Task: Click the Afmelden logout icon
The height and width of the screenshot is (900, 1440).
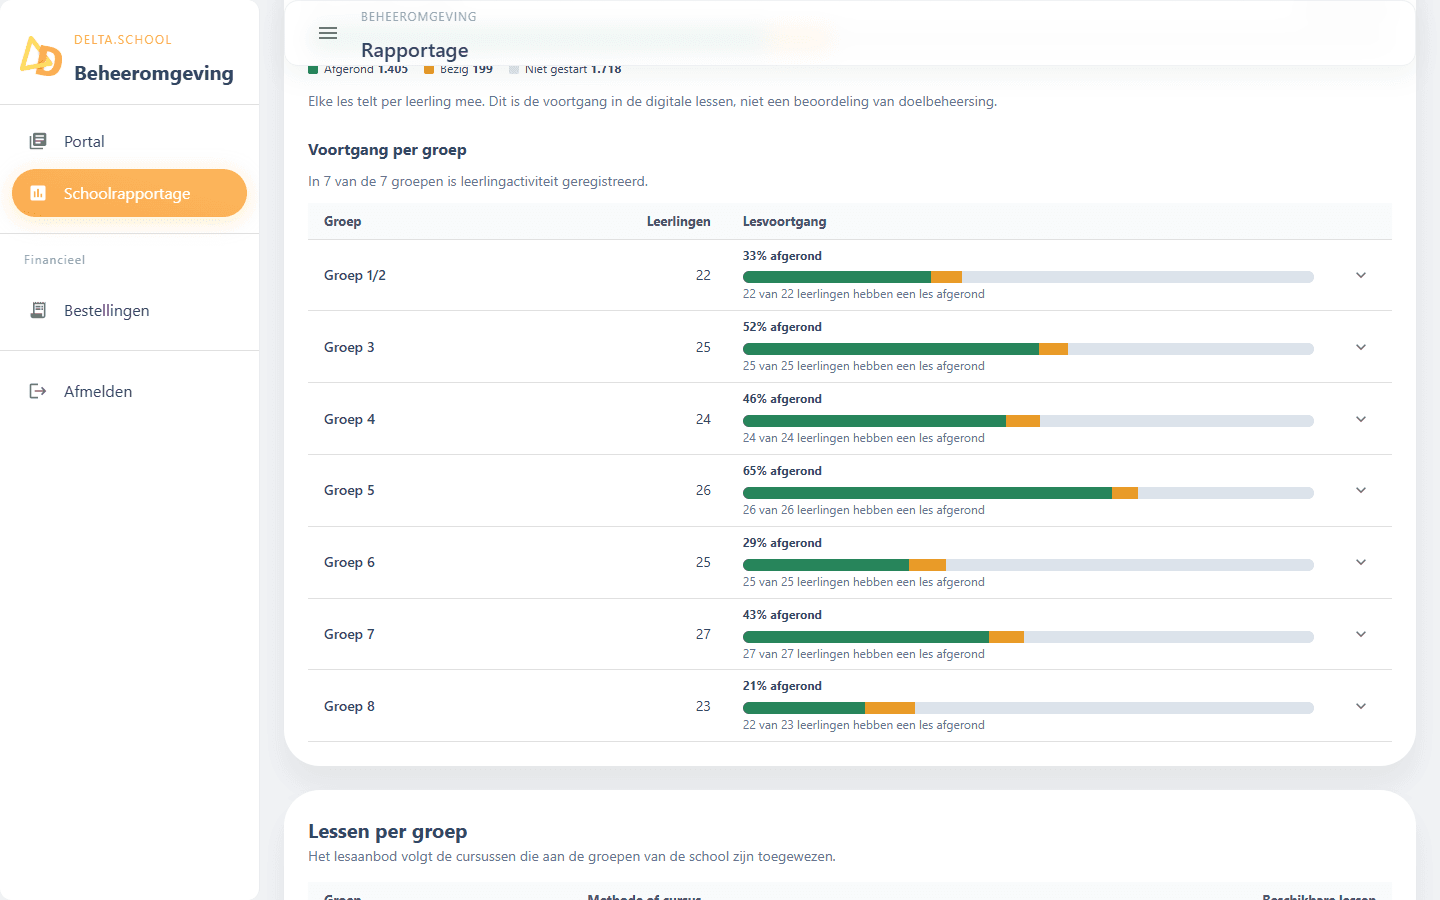Action: coord(38,391)
